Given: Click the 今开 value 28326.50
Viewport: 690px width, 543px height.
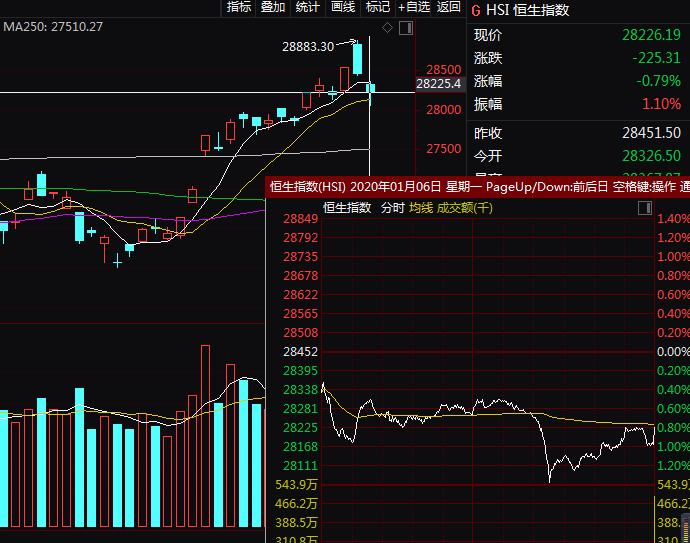Looking at the screenshot, I should tap(651, 156).
